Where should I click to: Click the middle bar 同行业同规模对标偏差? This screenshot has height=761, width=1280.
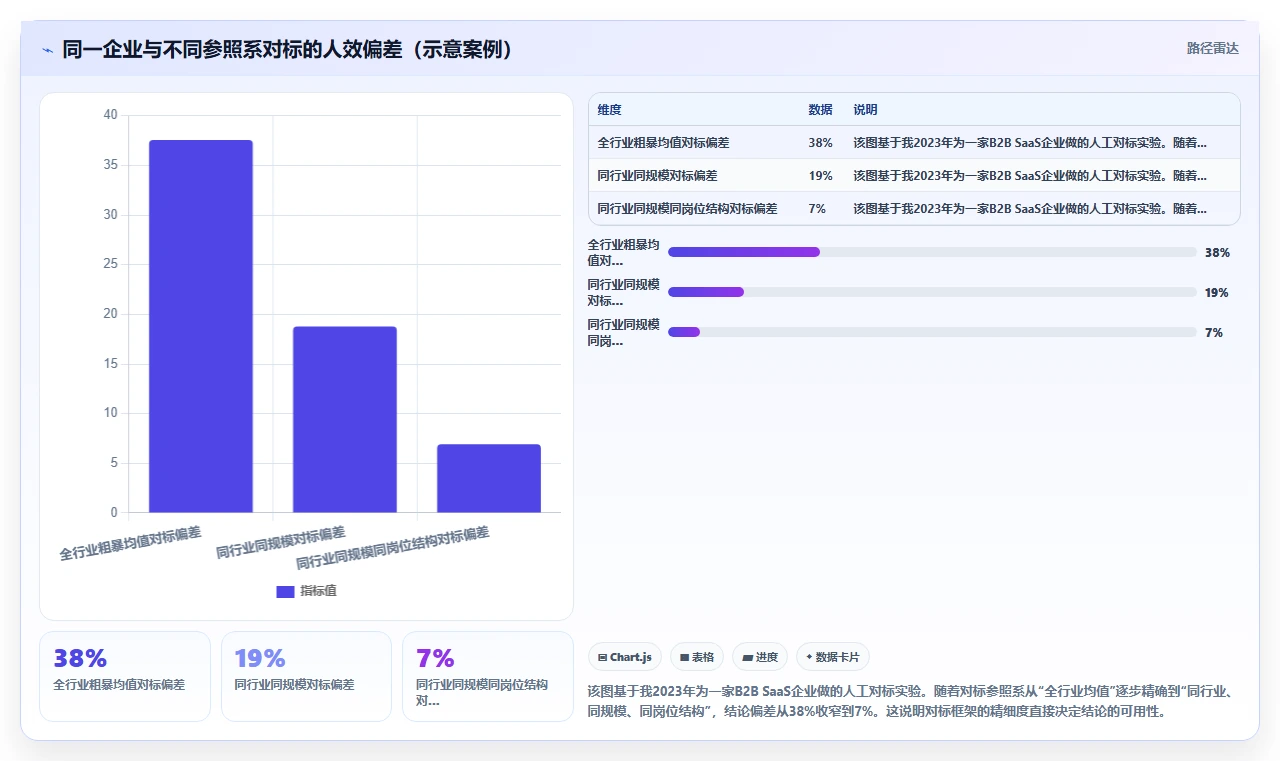[x=345, y=420]
